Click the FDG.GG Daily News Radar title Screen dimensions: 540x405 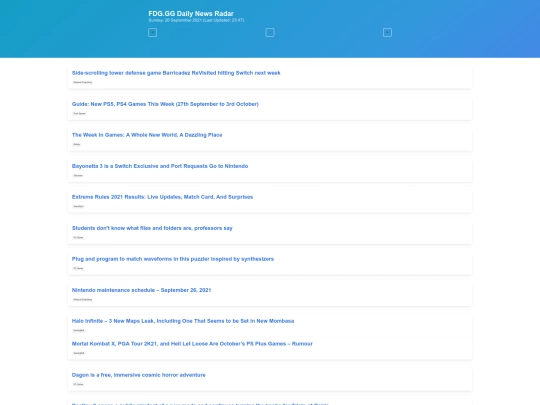(191, 13)
